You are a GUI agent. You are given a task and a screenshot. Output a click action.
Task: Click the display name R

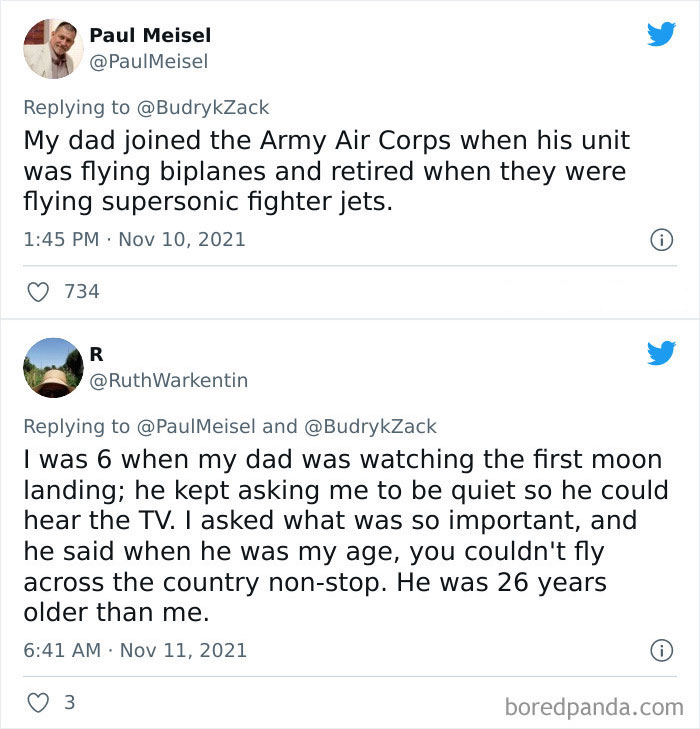tap(97, 354)
